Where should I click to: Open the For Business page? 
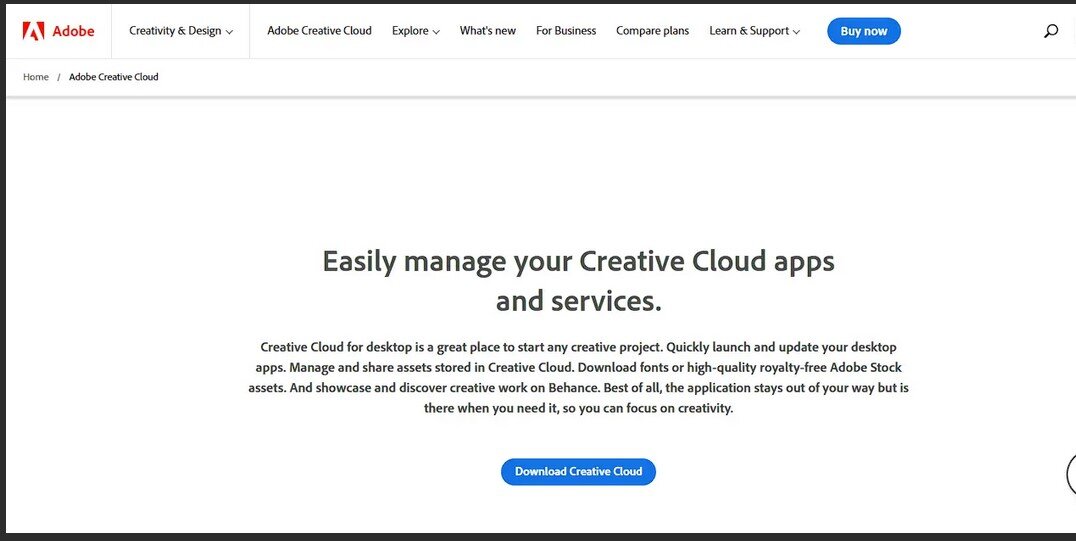pos(566,31)
